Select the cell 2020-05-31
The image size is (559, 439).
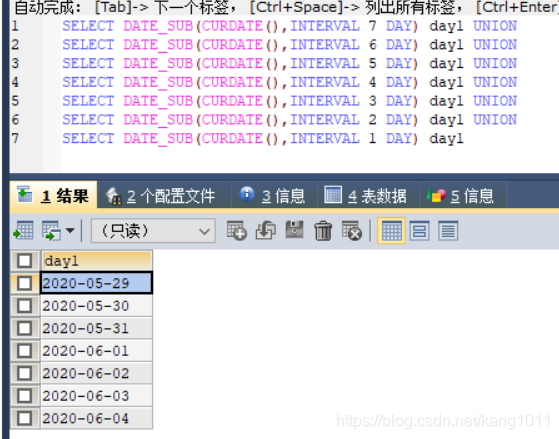tap(97, 328)
